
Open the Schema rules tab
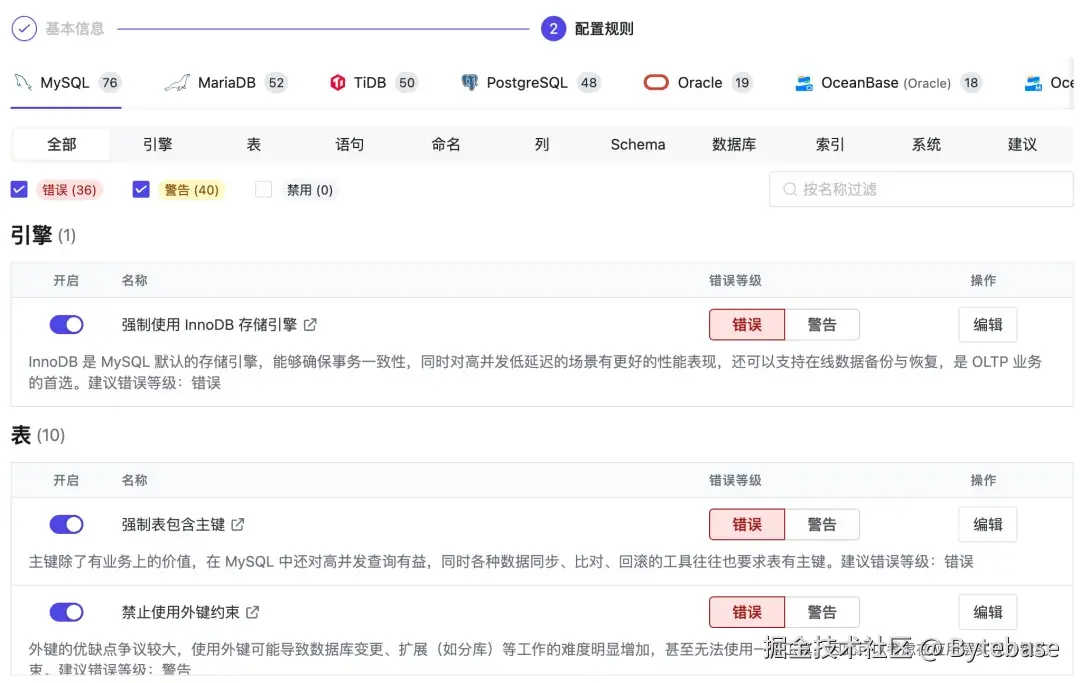(x=637, y=144)
